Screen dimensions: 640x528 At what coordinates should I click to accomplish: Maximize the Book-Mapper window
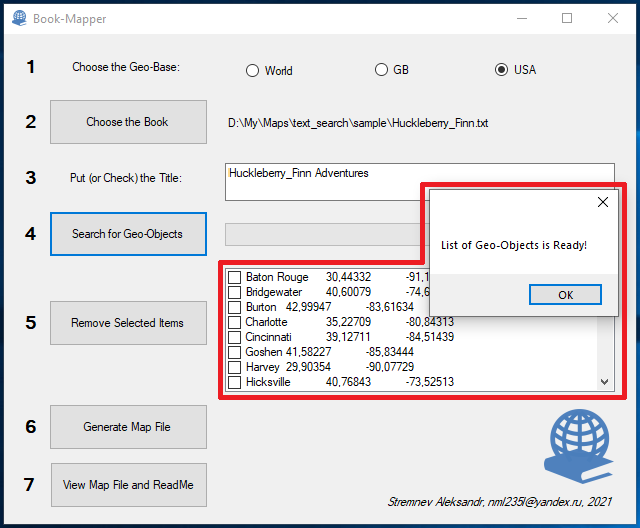click(567, 18)
